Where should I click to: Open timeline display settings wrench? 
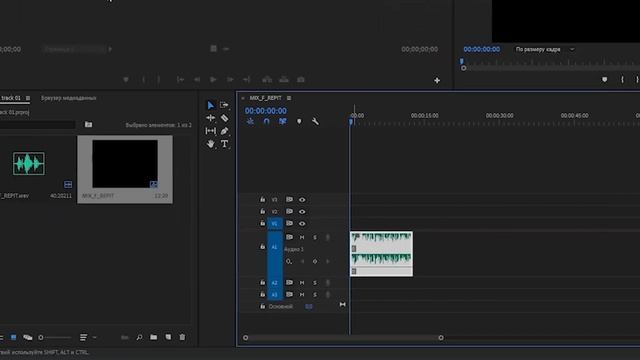tap(315, 122)
